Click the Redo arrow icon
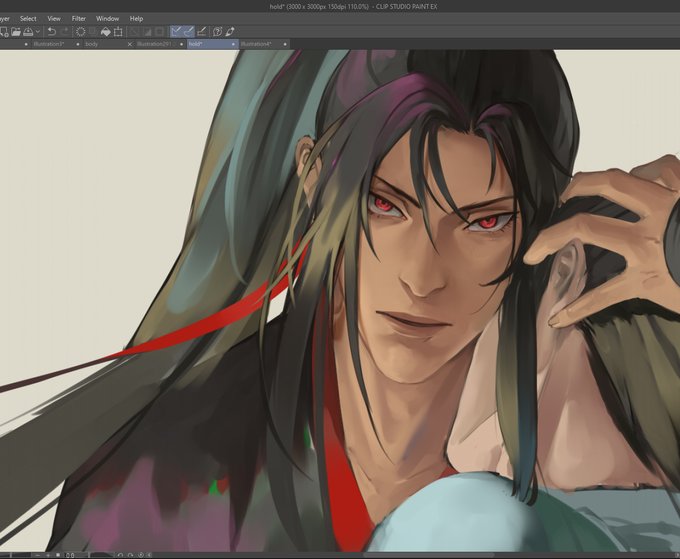The height and width of the screenshot is (559, 680). click(x=65, y=32)
